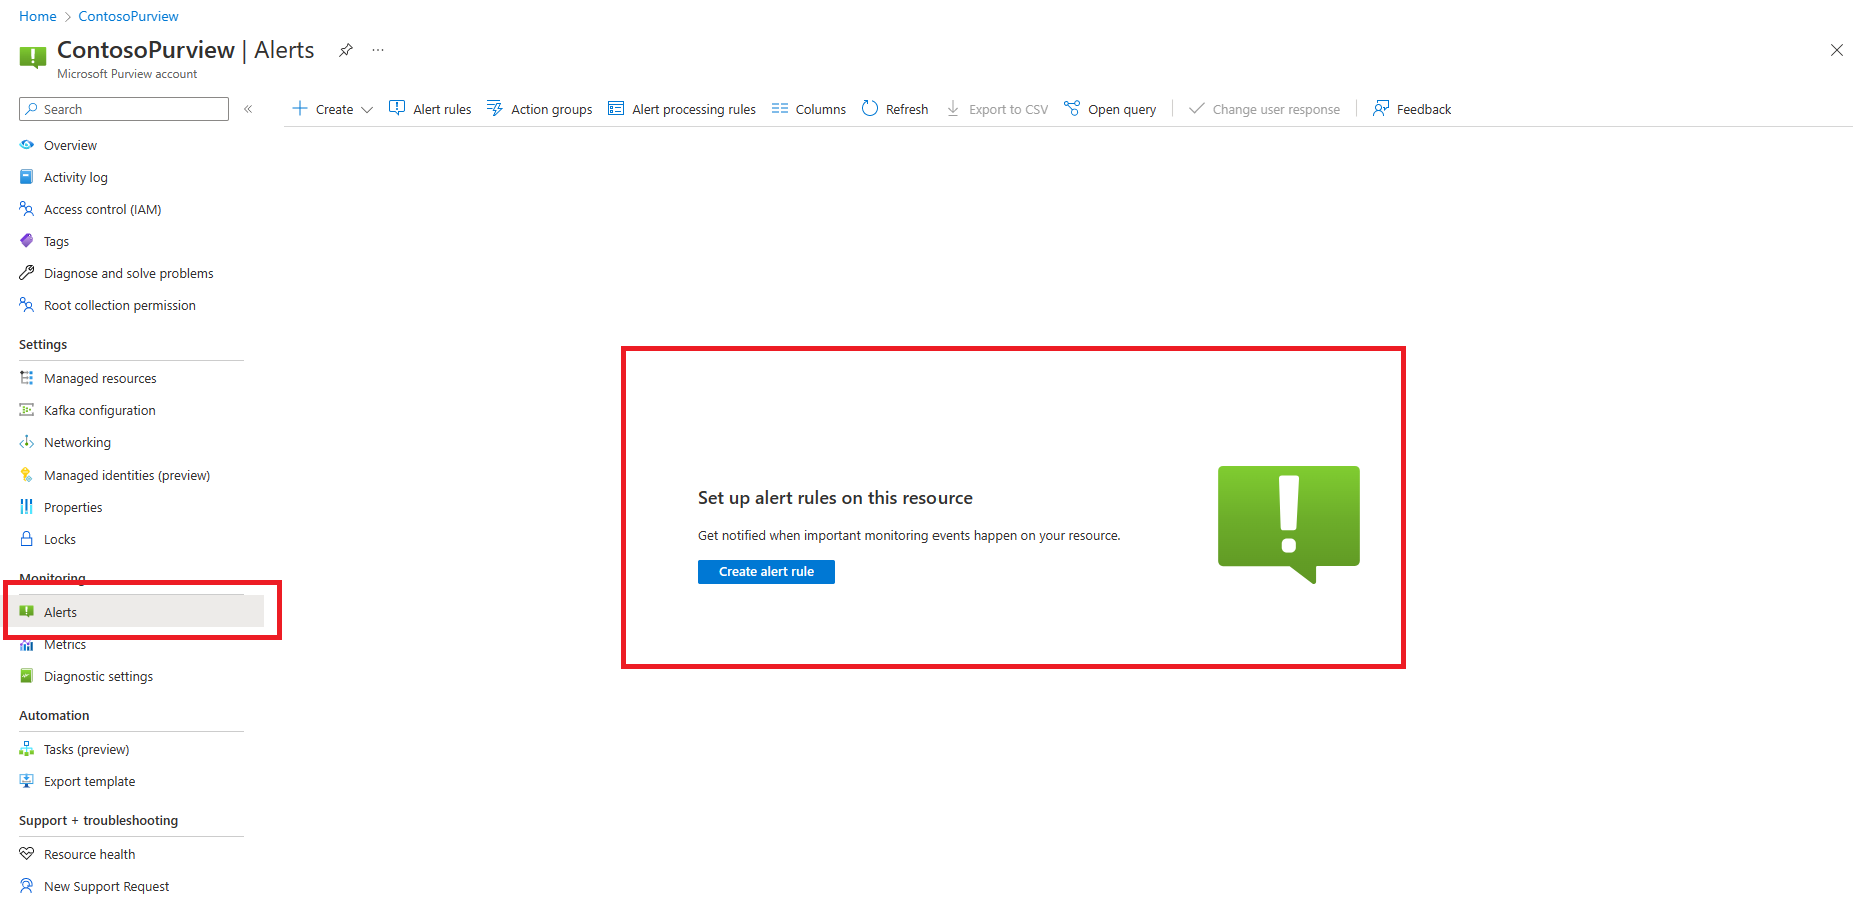Open the more options ellipsis in header

point(378,50)
